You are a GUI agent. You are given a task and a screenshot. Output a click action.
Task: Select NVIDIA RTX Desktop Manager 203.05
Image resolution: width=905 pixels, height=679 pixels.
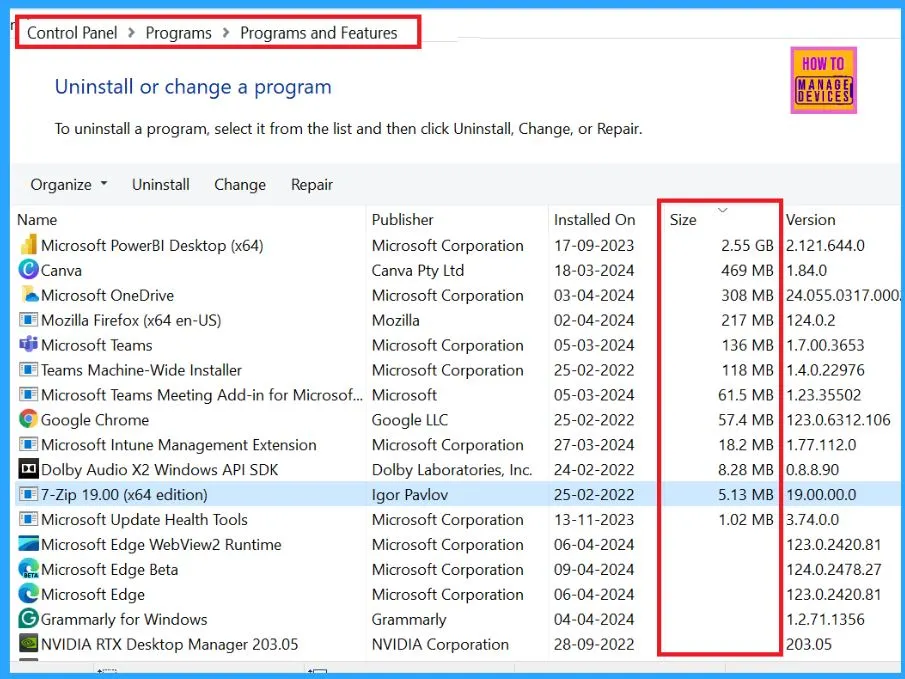tap(170, 644)
